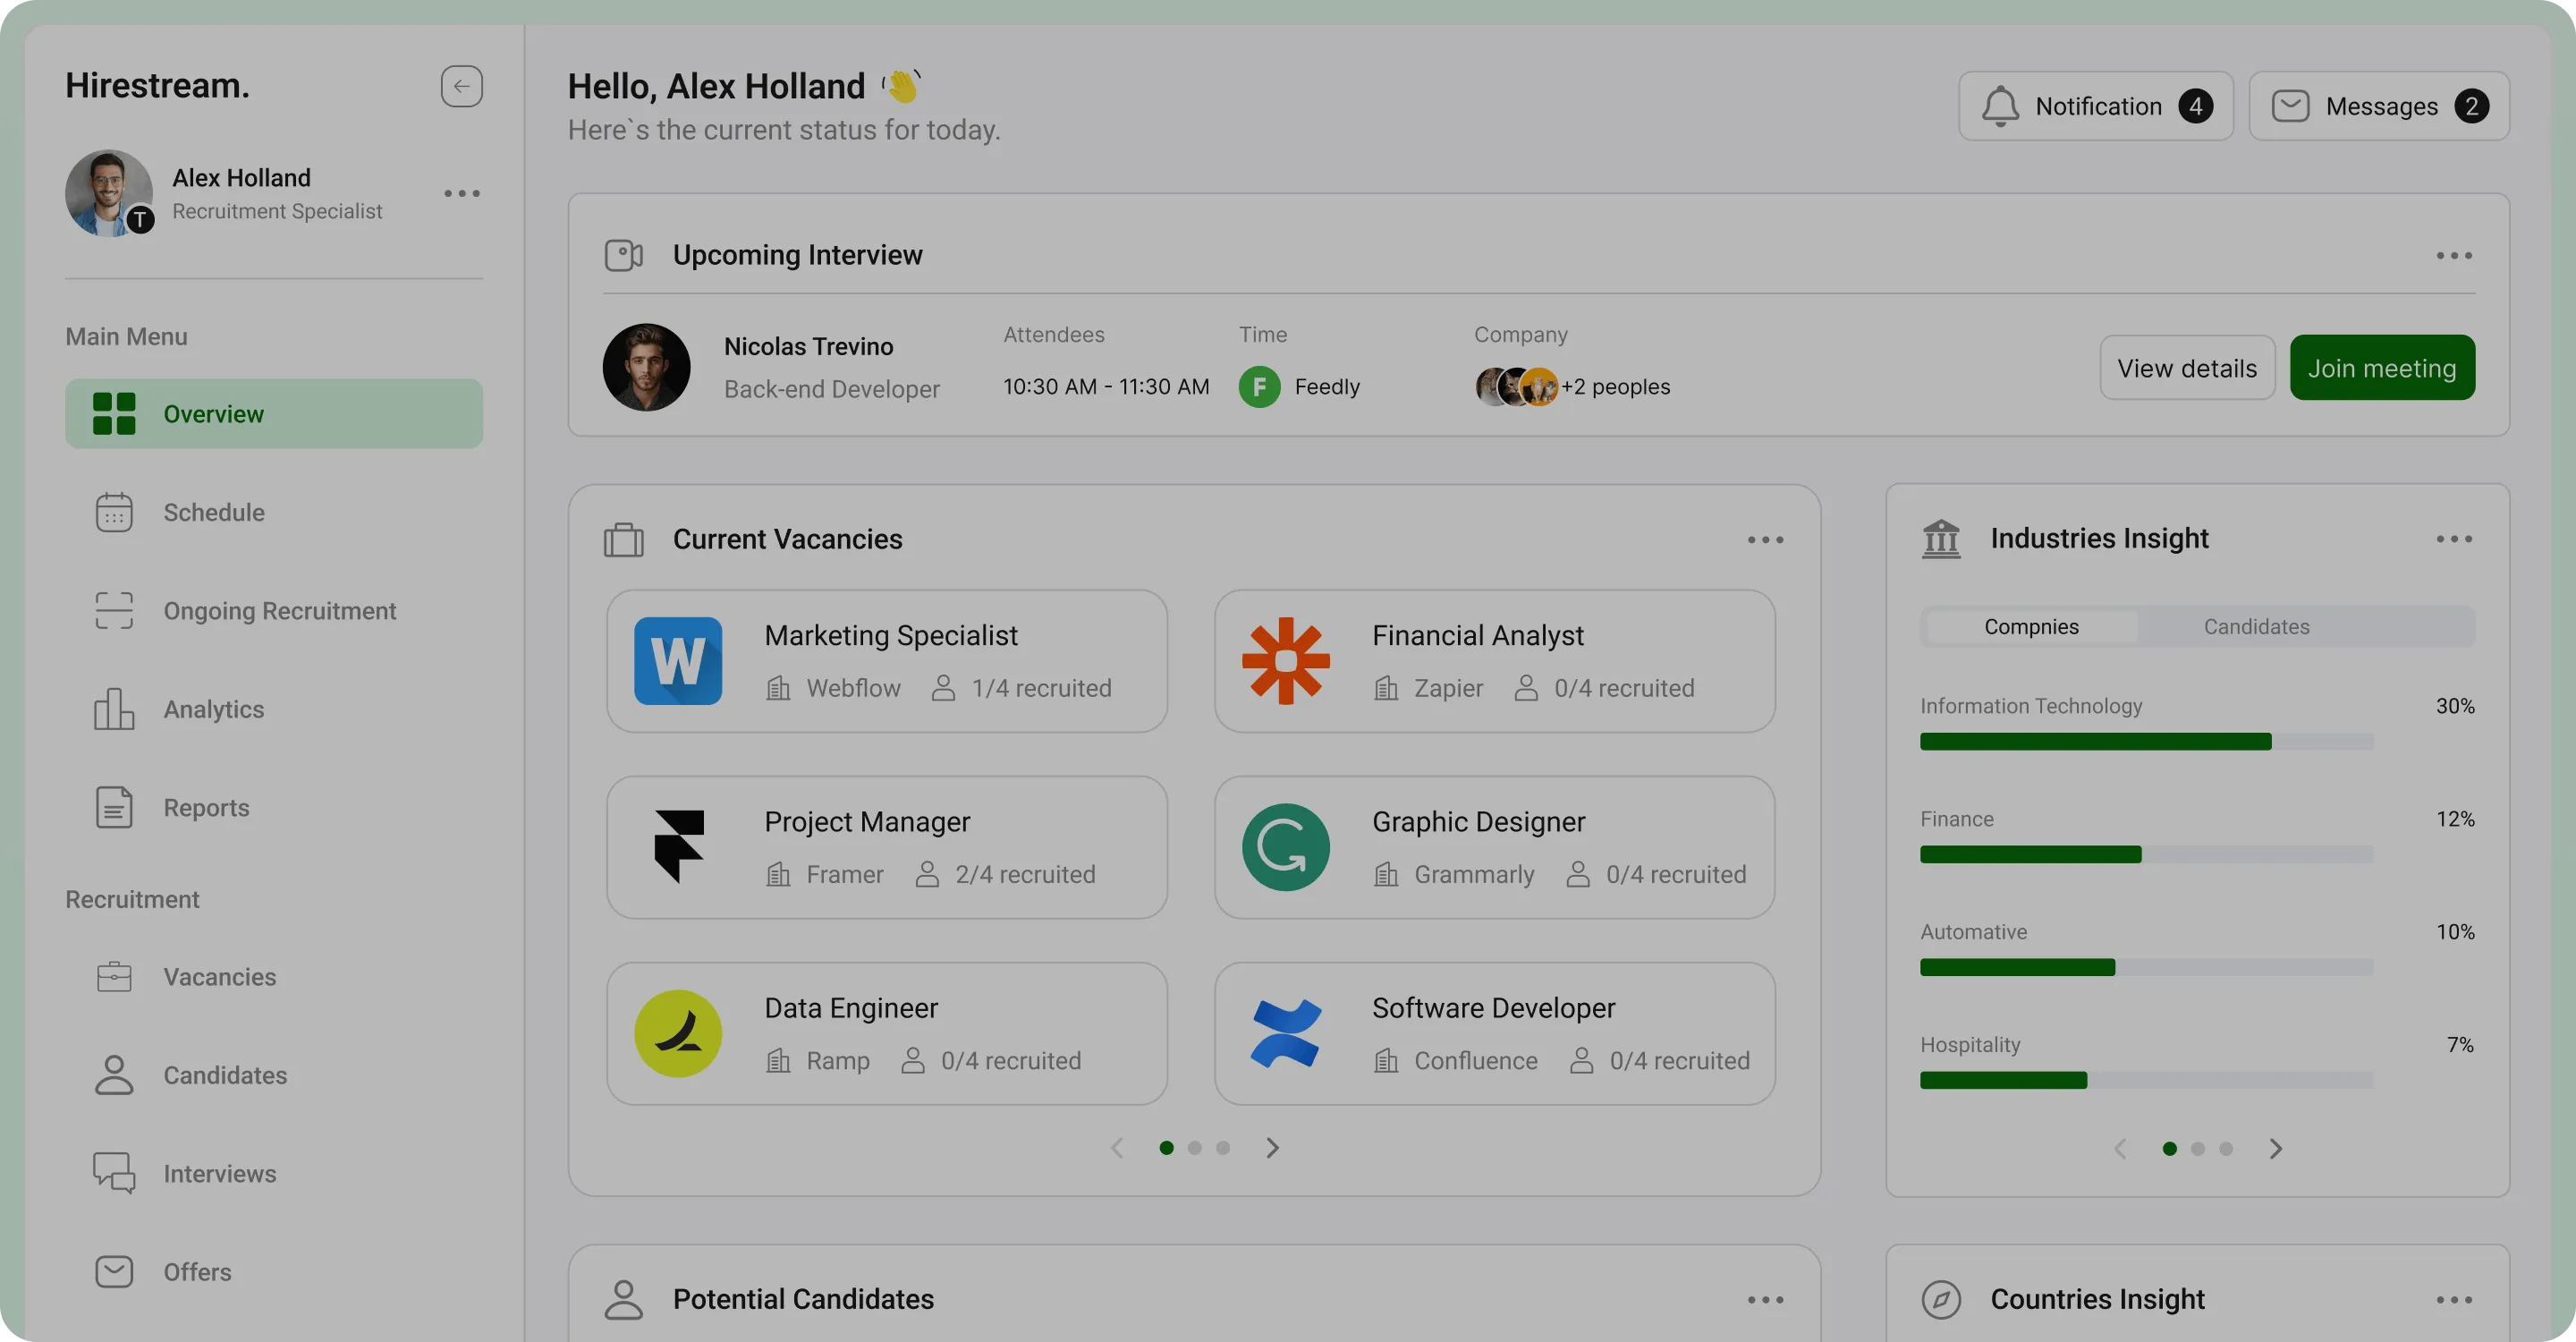
Task: Select the Webflow Marketing Specialist logo
Action: [x=678, y=661]
